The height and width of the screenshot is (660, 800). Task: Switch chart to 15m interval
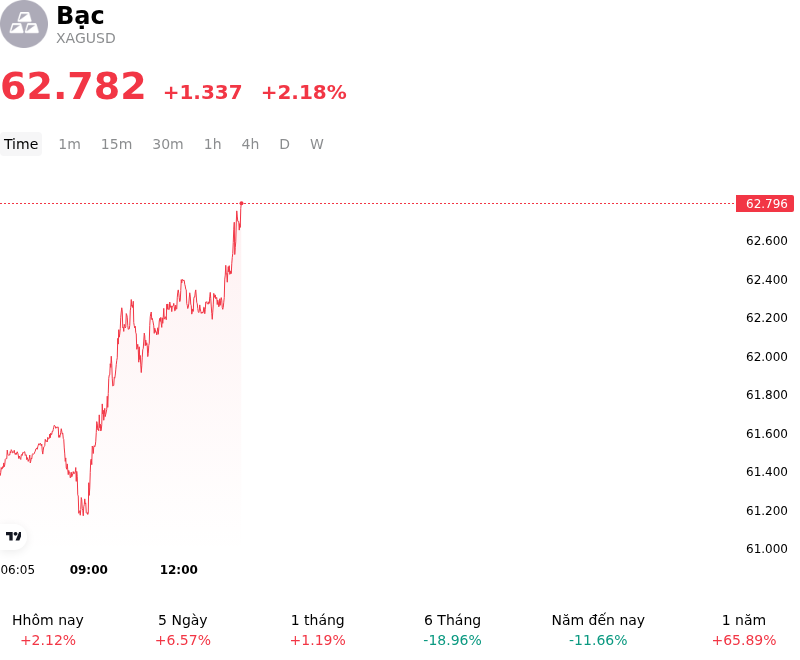pyautogui.click(x=116, y=144)
